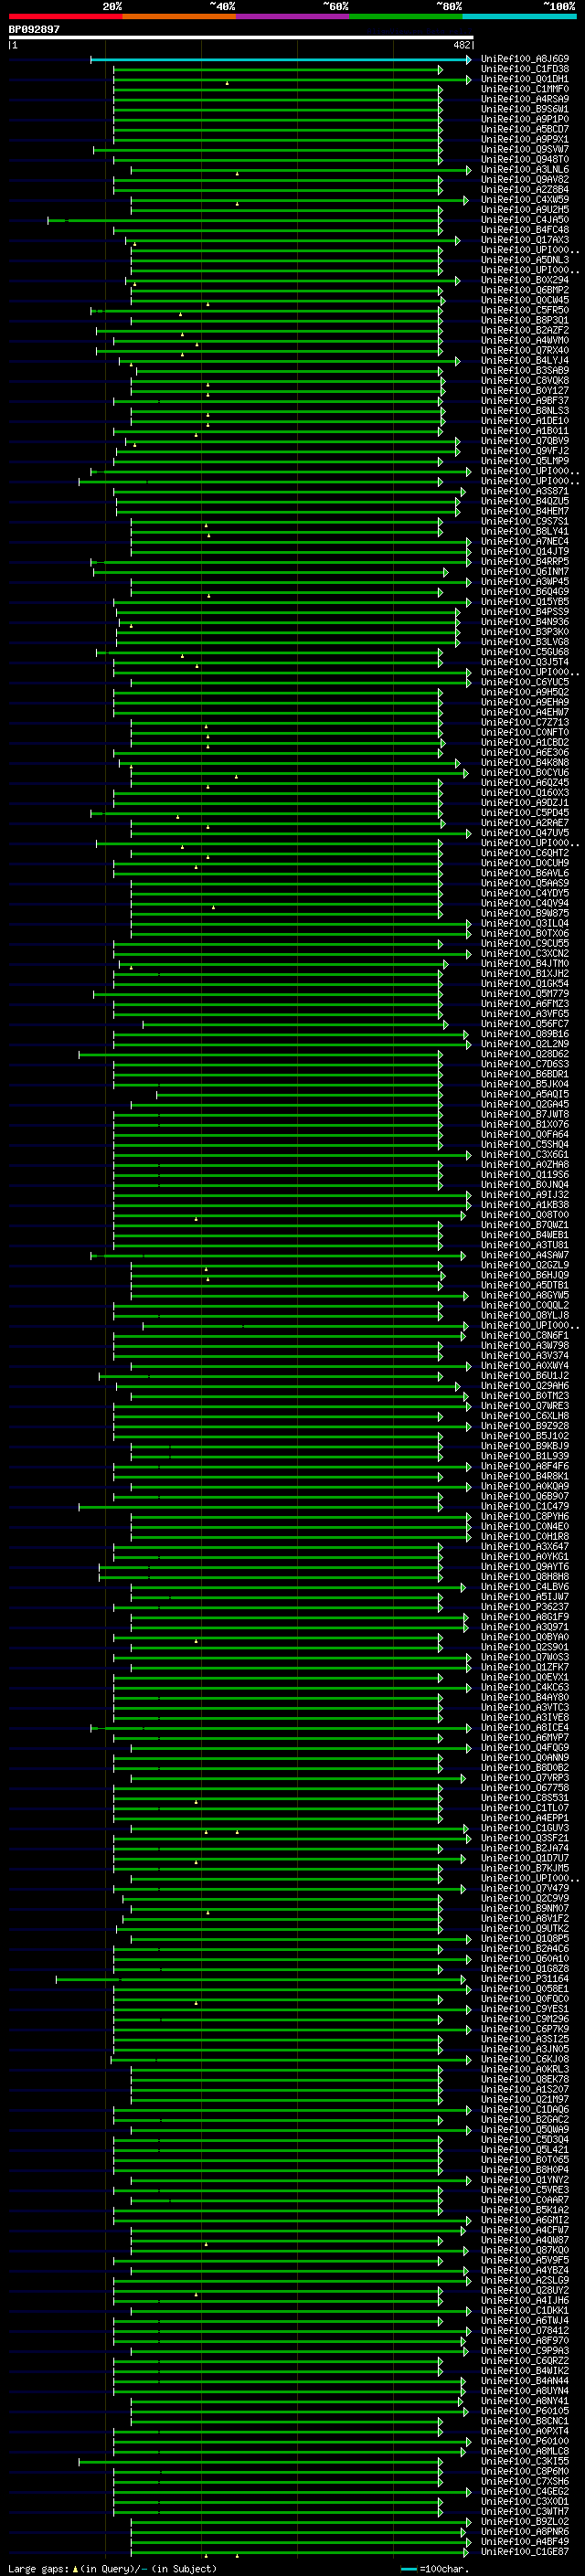Click the white query sequence bar
The width and height of the screenshot is (585, 2576).
(241, 37)
